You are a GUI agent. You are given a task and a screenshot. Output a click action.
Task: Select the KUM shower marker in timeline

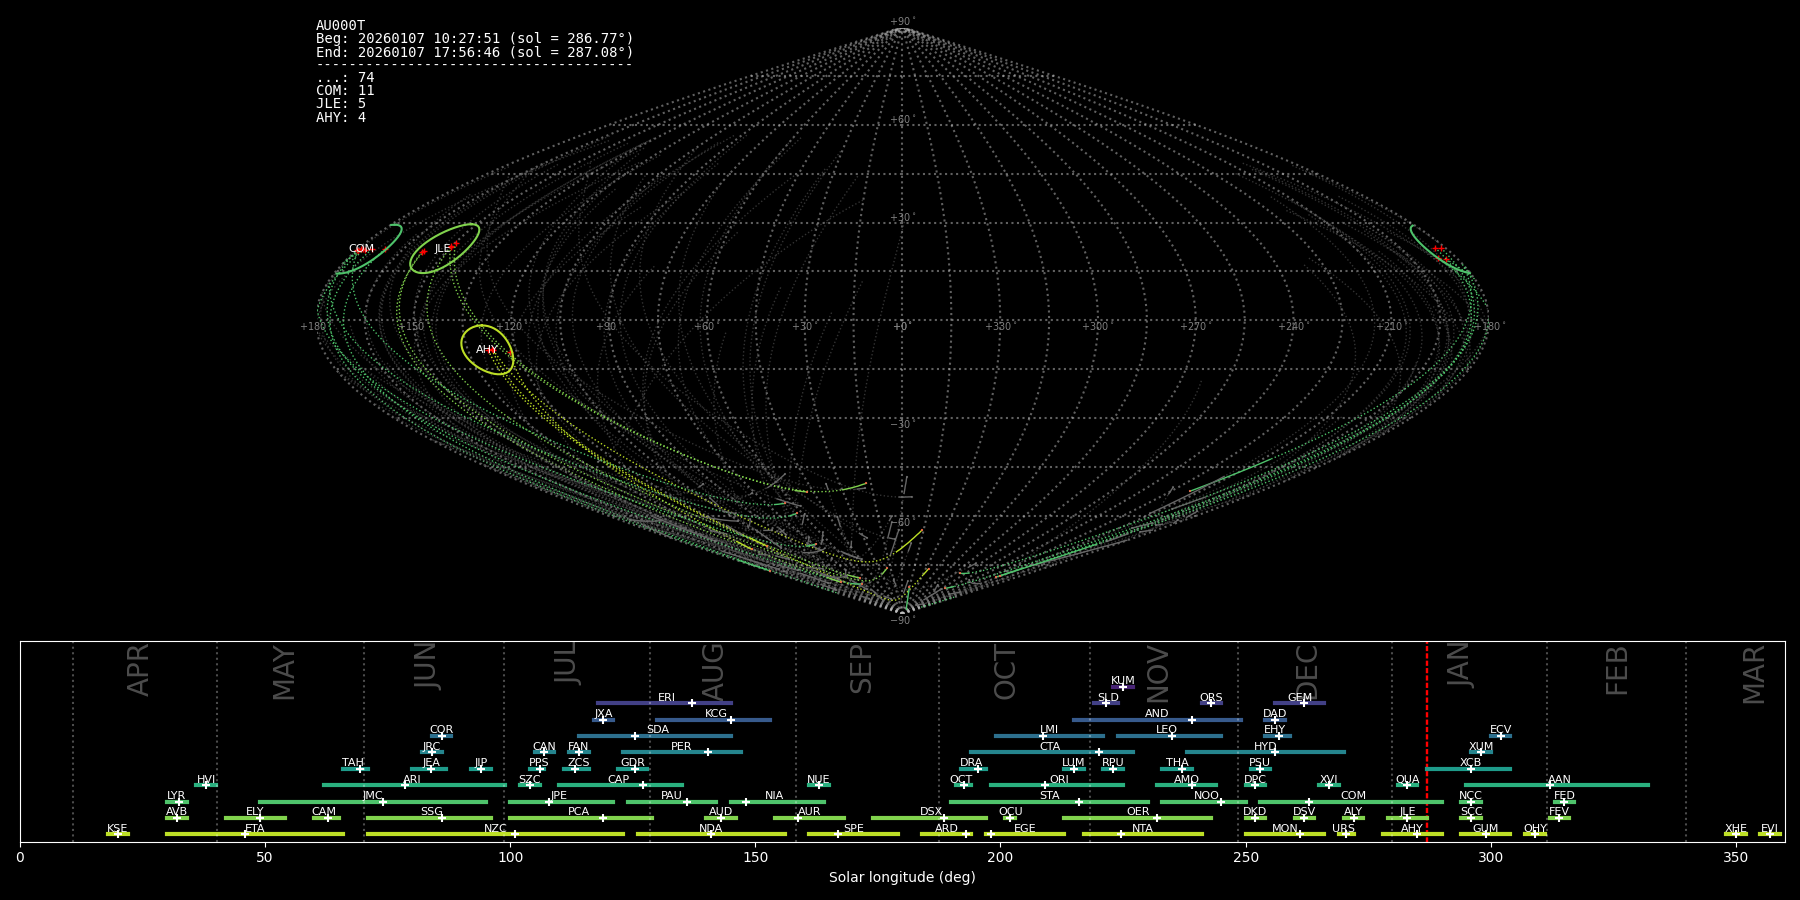pos(1123,687)
